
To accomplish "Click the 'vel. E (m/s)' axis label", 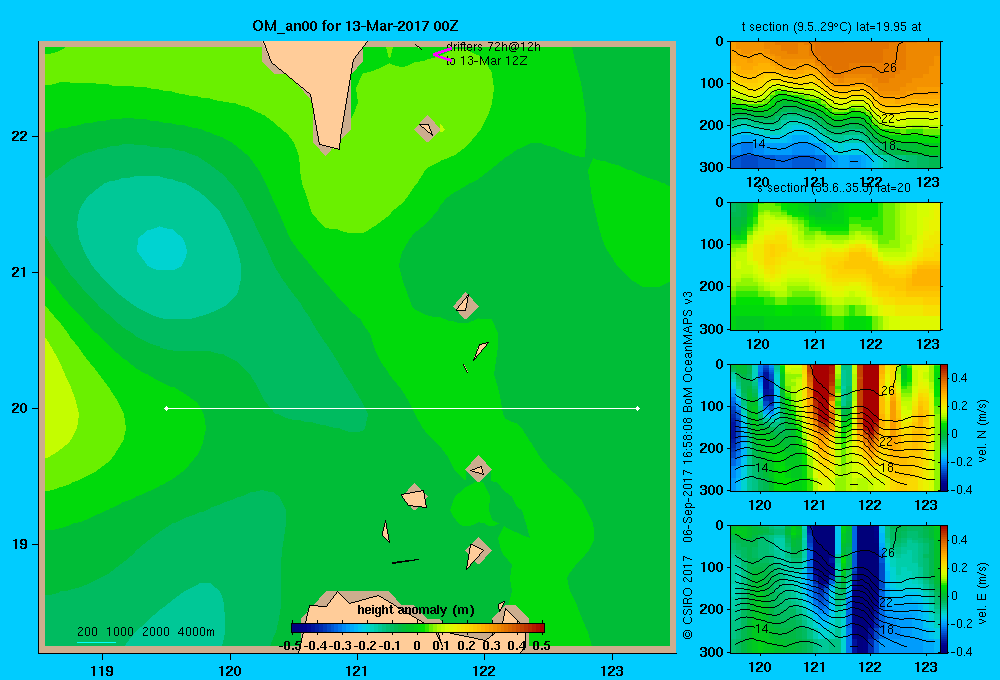I will [x=982, y=593].
